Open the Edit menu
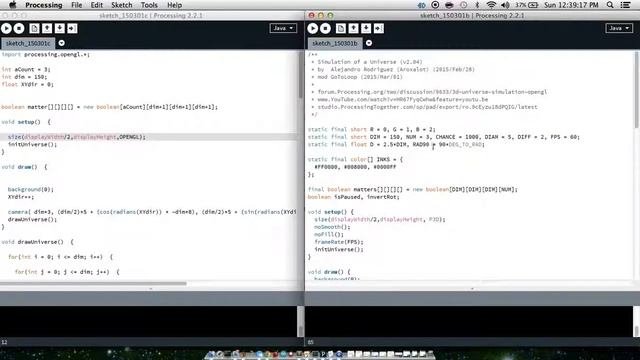This screenshot has height=360, width=640. tap(97, 5)
